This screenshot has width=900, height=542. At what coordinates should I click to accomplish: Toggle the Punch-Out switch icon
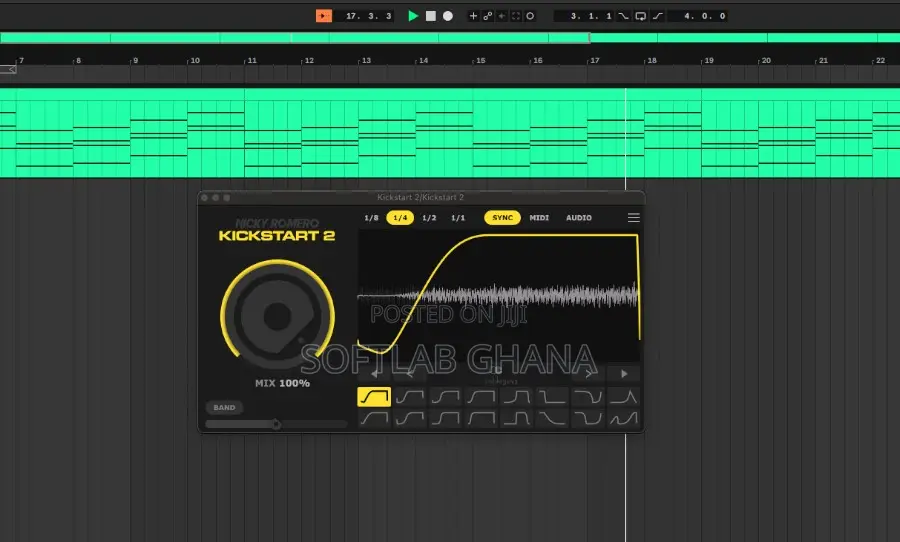(658, 16)
